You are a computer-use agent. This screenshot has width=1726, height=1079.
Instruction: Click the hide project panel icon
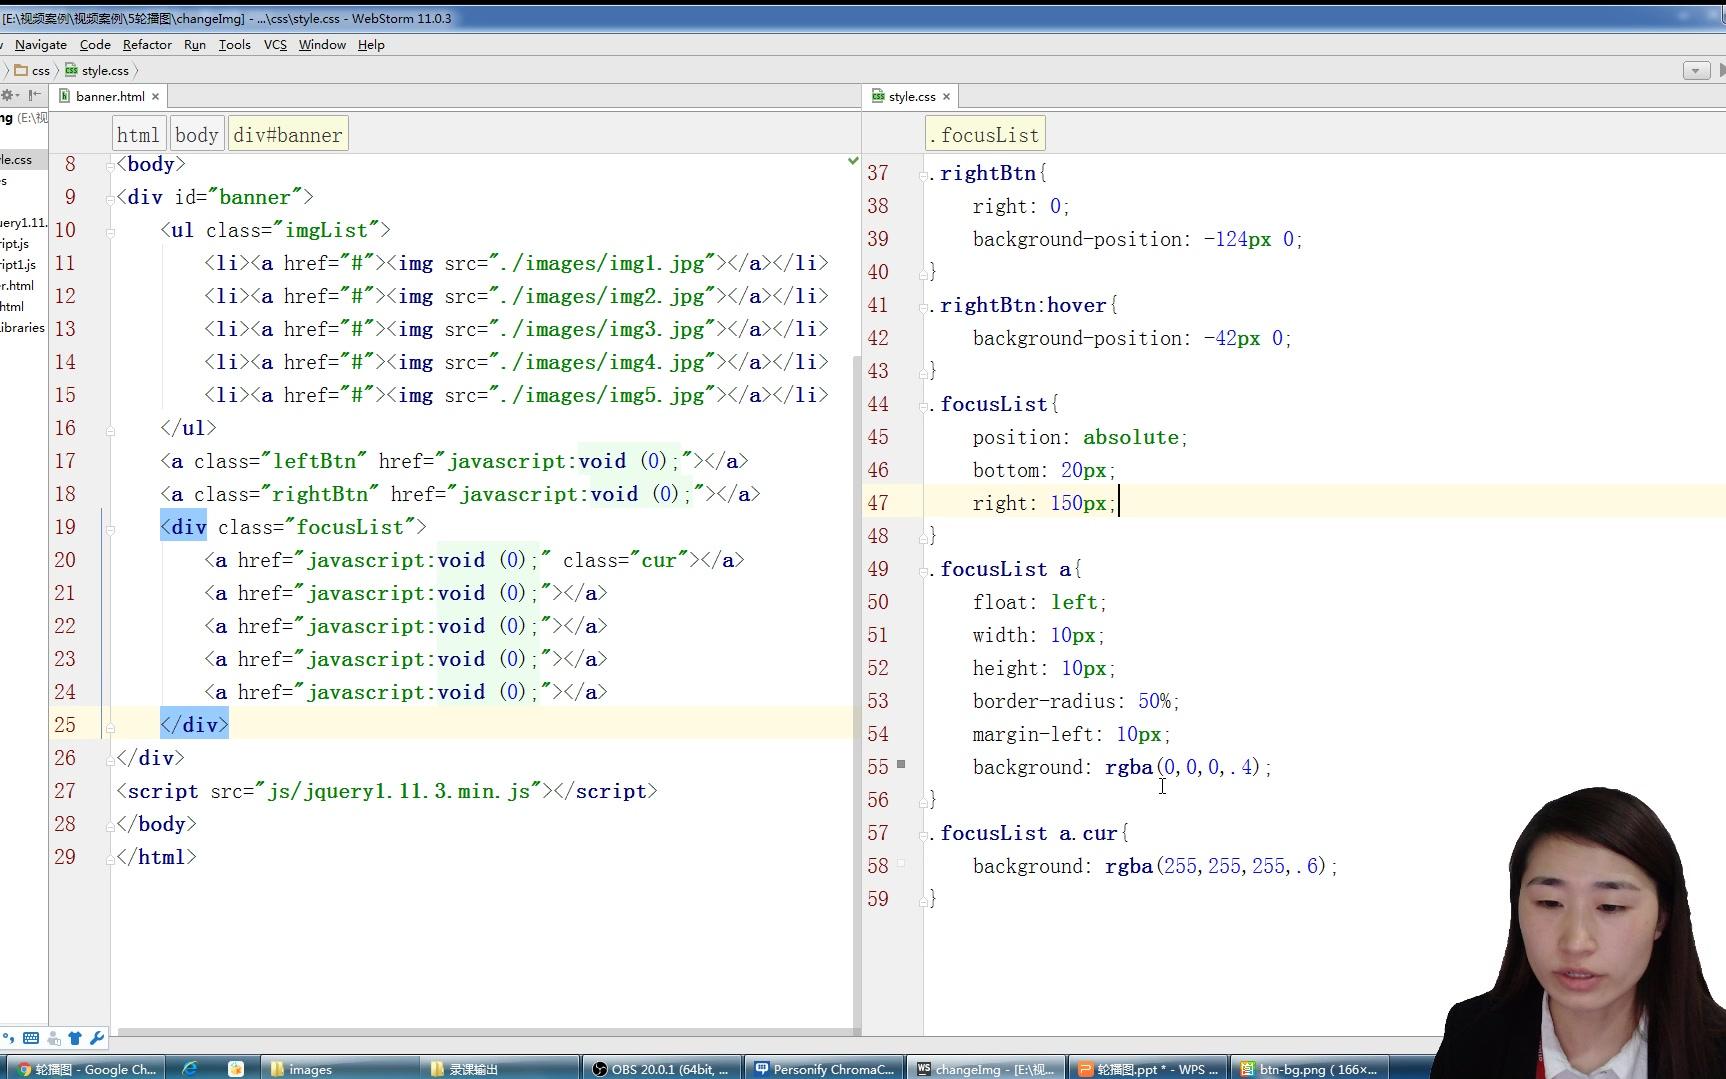coord(34,96)
